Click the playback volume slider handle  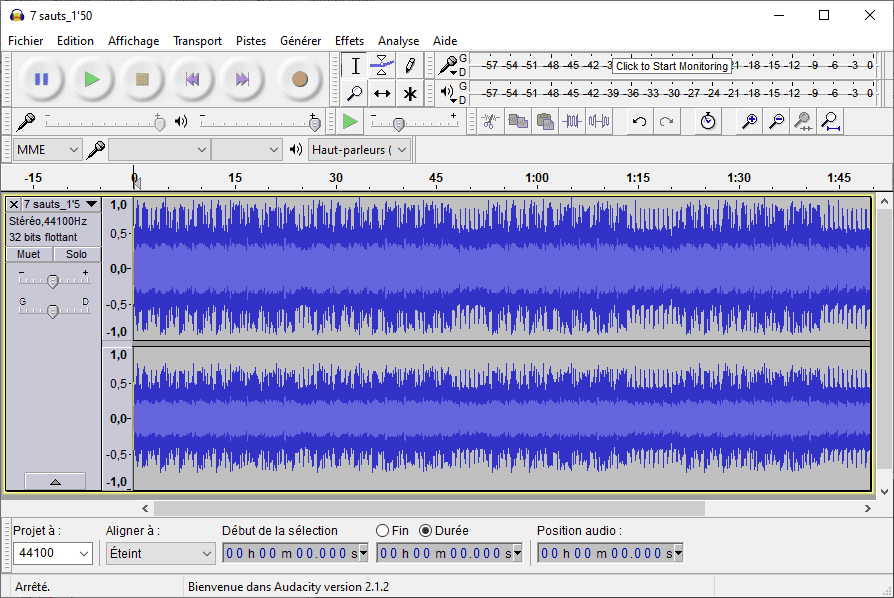click(x=314, y=123)
